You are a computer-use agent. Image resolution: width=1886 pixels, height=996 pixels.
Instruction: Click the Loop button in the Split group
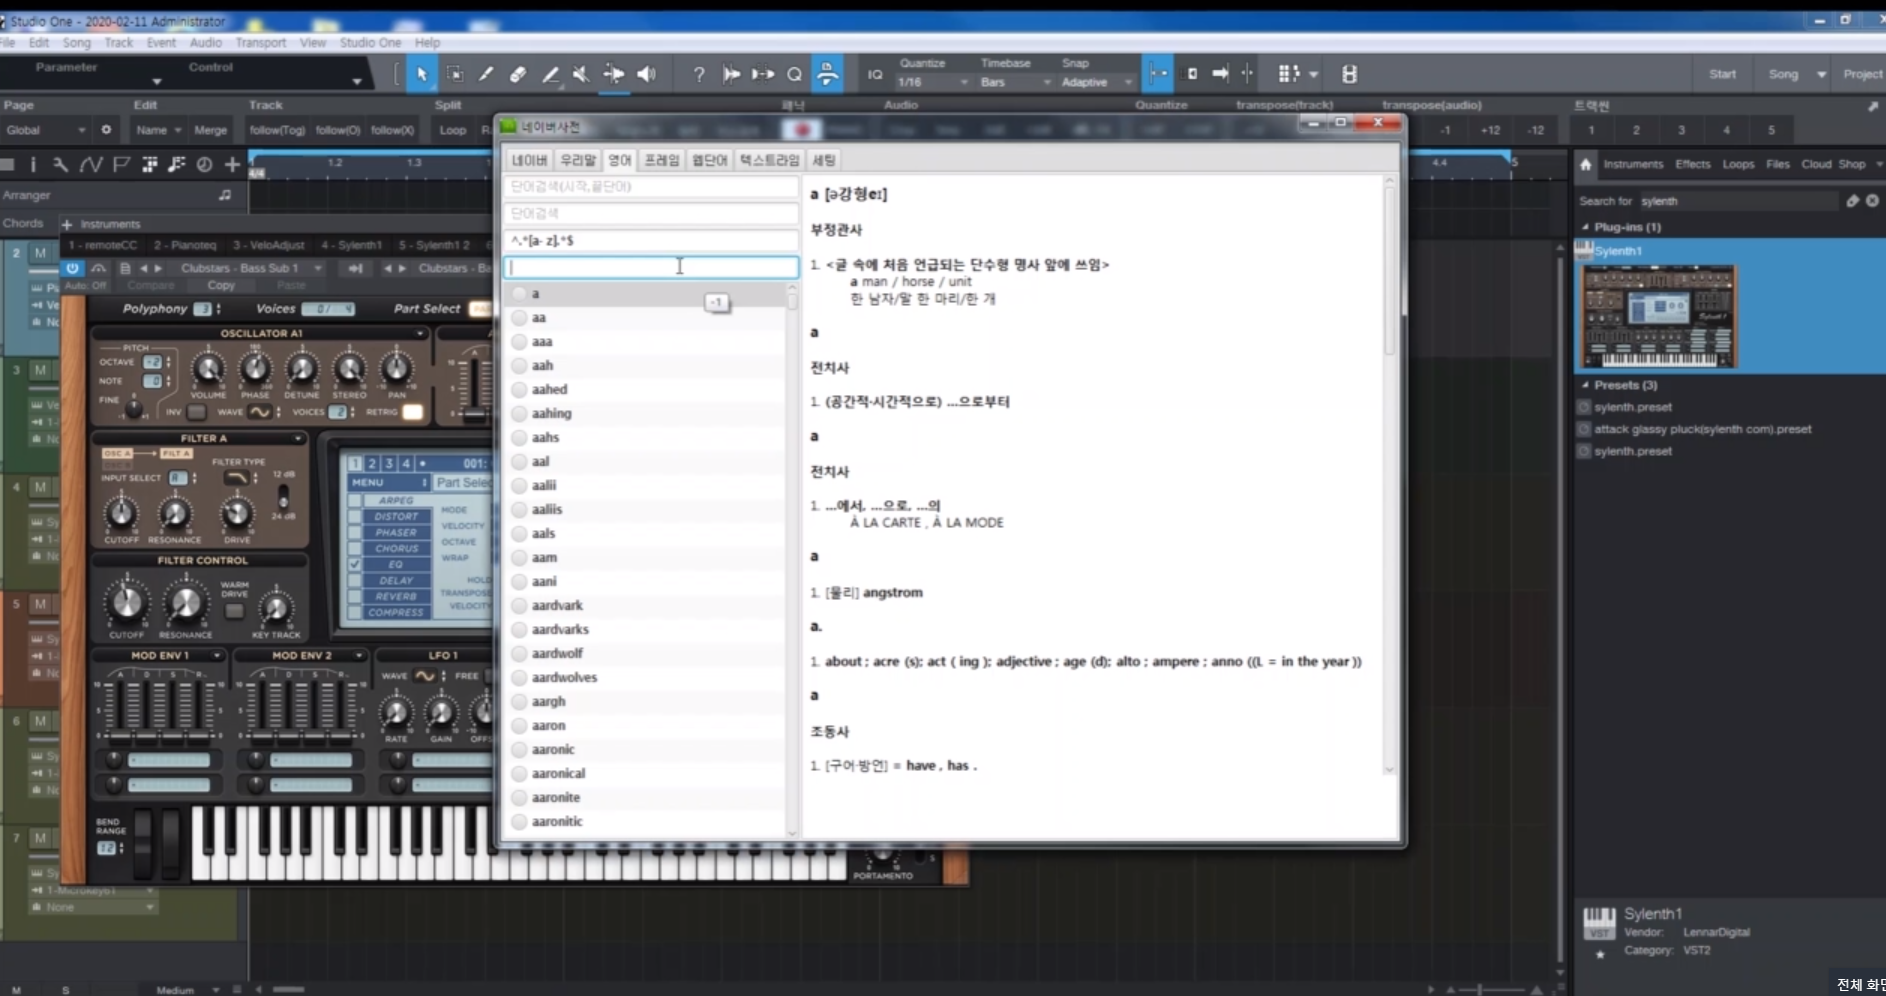coord(453,130)
